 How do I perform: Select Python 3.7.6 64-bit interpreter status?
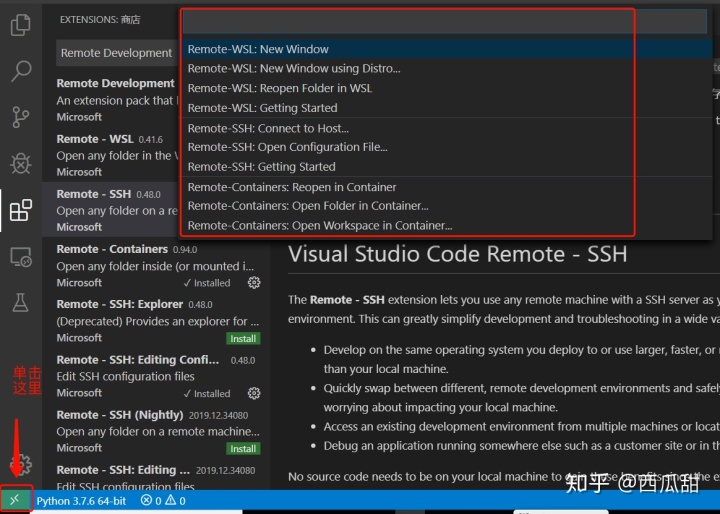pos(81,501)
